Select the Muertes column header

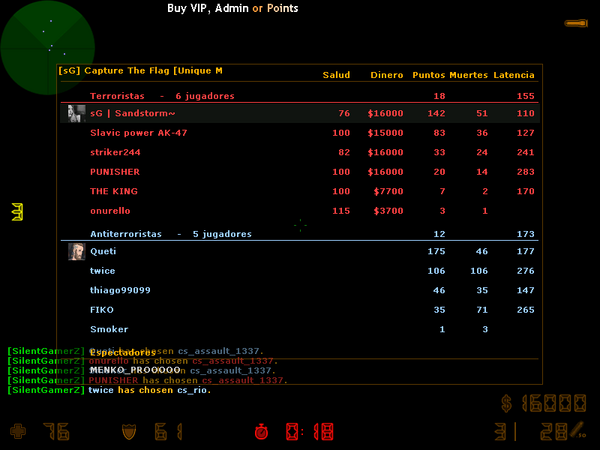[x=468, y=75]
